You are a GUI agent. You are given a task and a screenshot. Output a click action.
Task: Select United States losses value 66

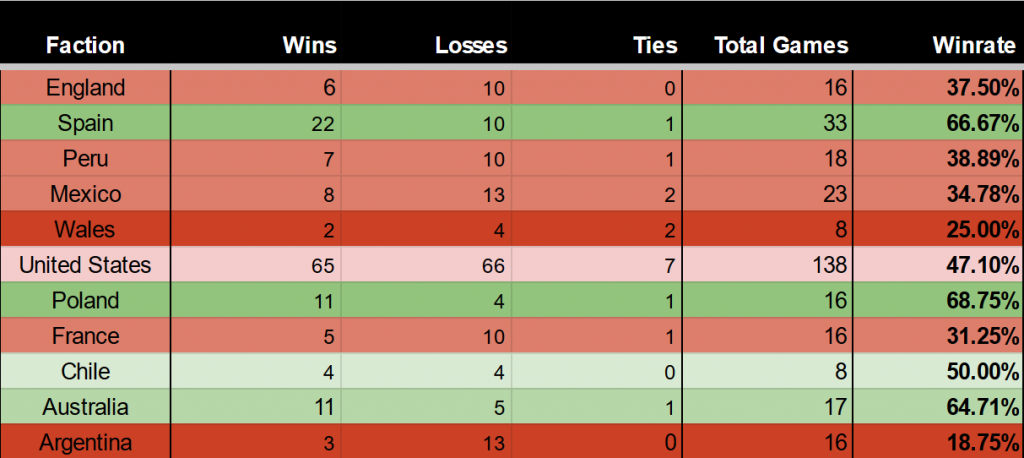click(496, 265)
